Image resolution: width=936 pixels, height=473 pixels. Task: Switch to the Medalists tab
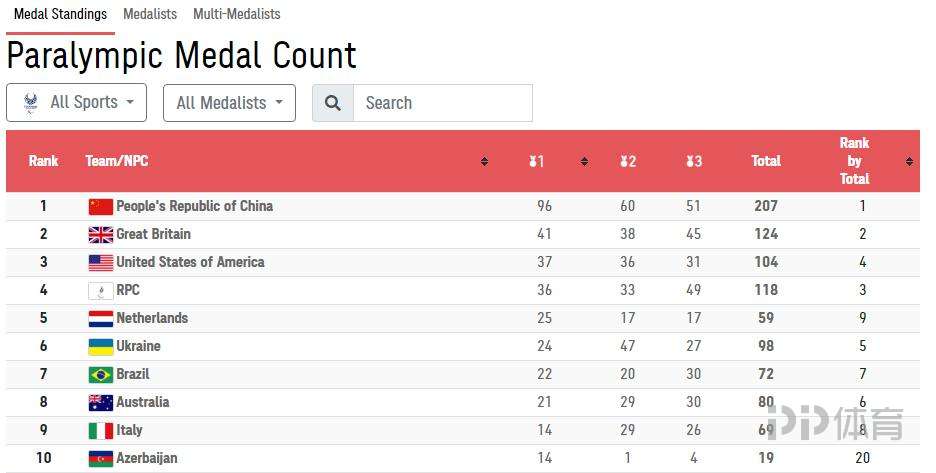150,14
